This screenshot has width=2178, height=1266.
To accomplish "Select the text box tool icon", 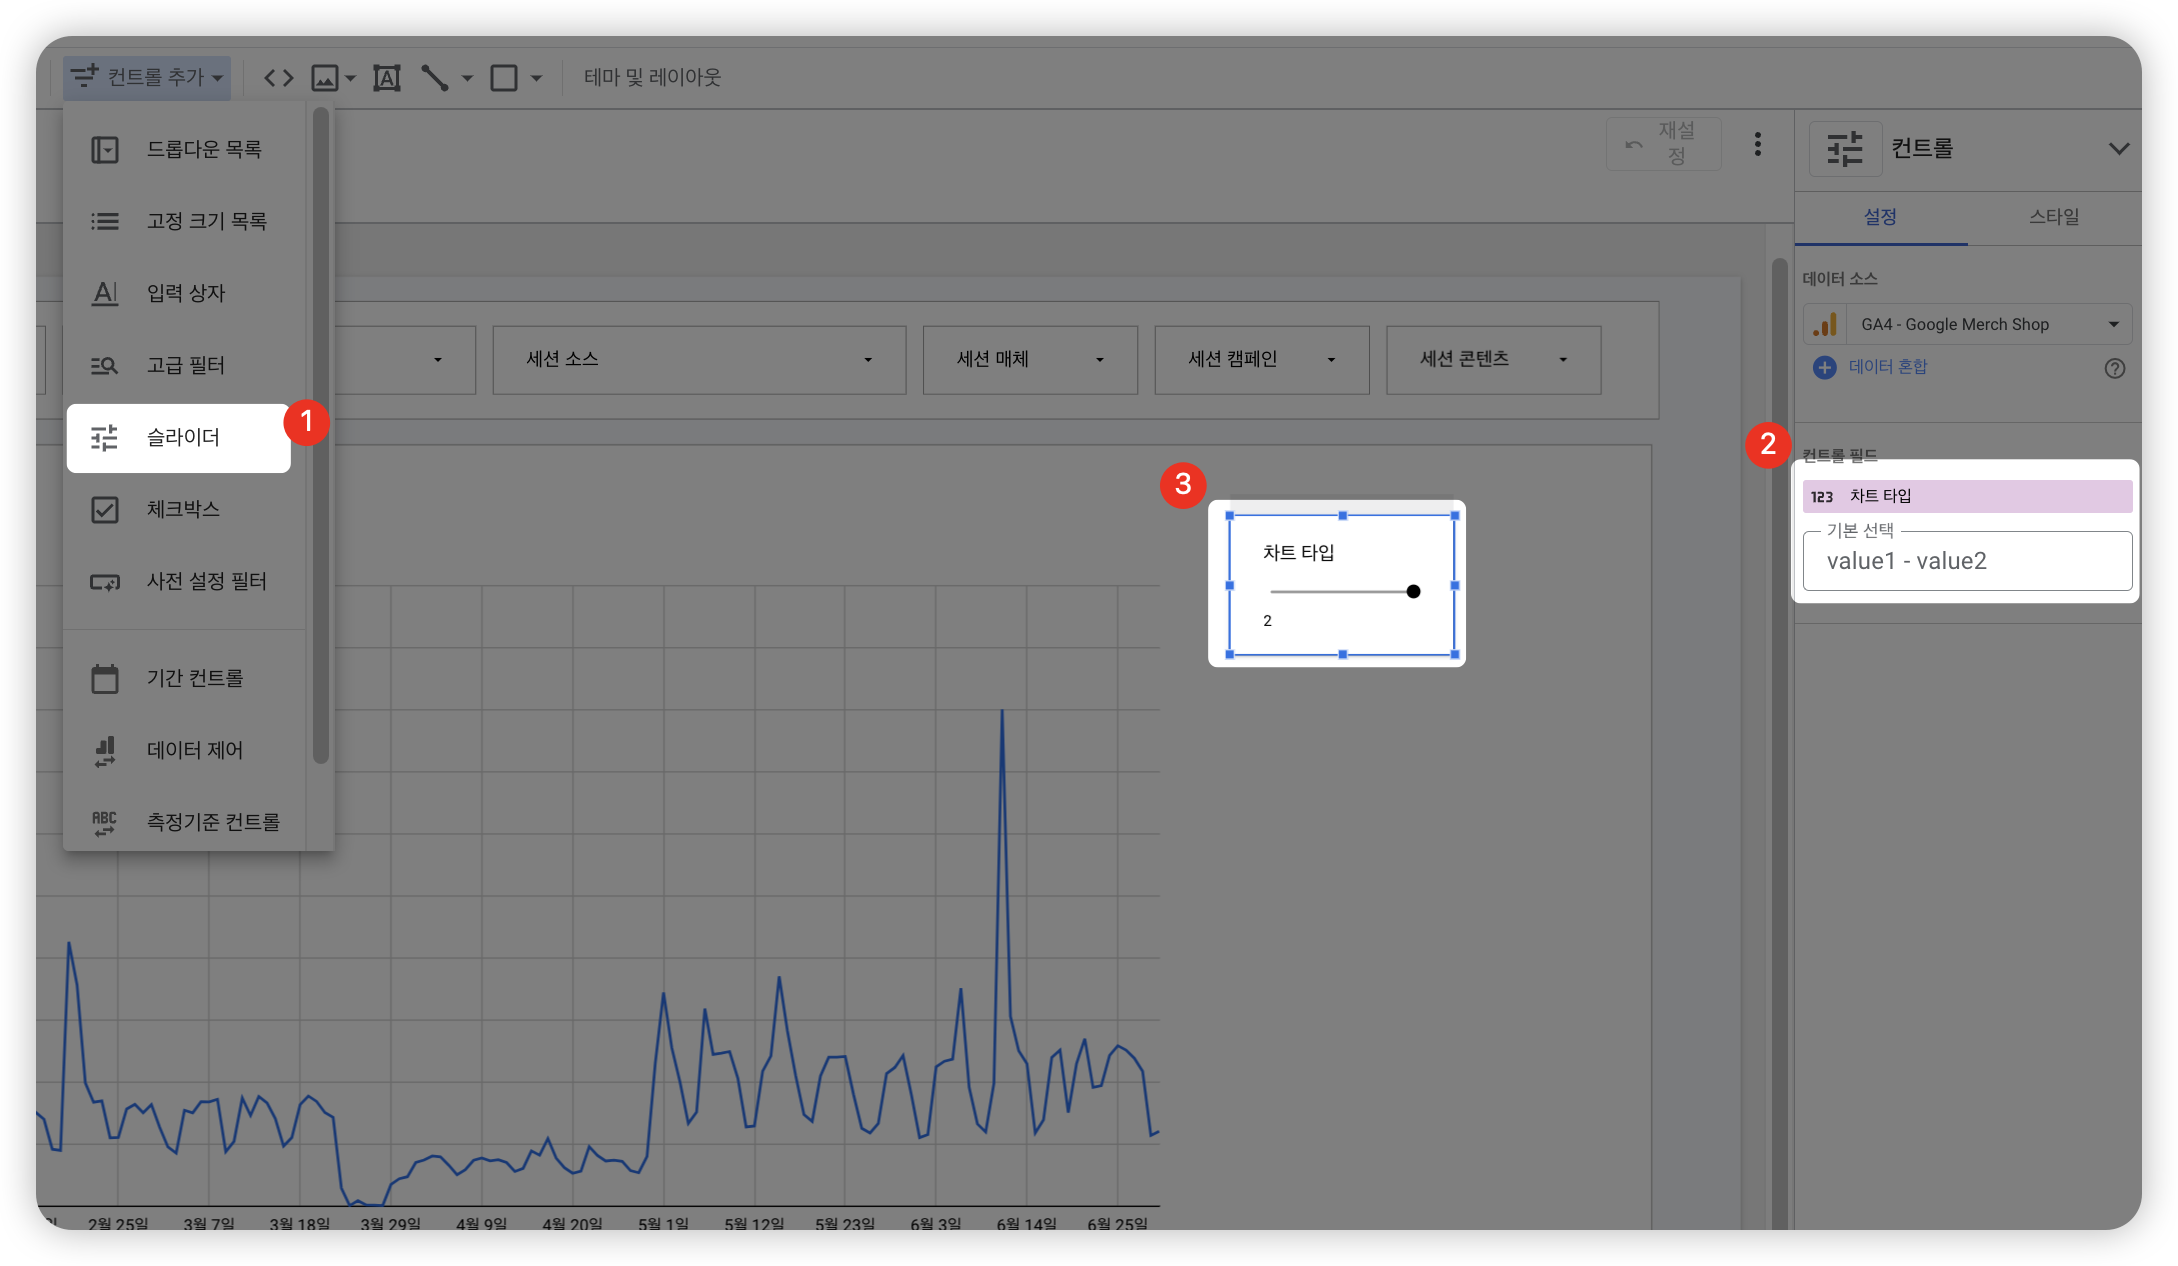I will click(x=387, y=77).
